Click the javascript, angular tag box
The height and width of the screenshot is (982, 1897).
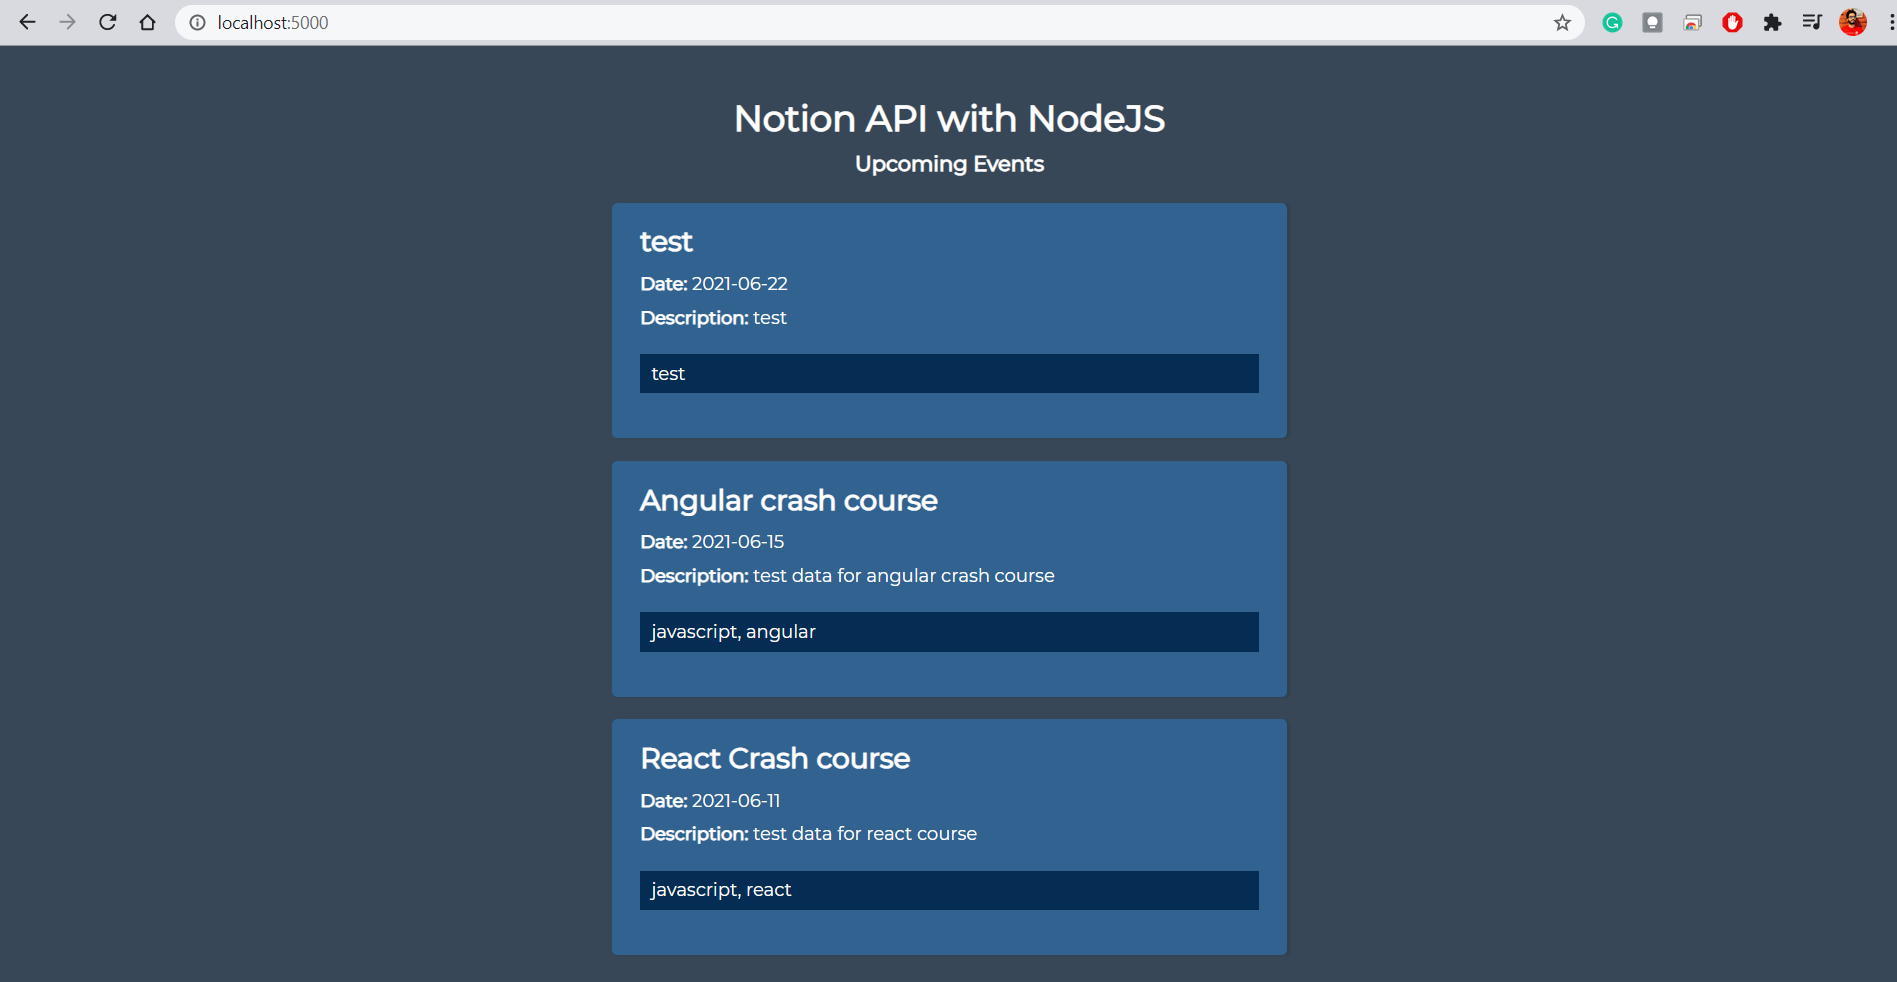click(x=948, y=631)
